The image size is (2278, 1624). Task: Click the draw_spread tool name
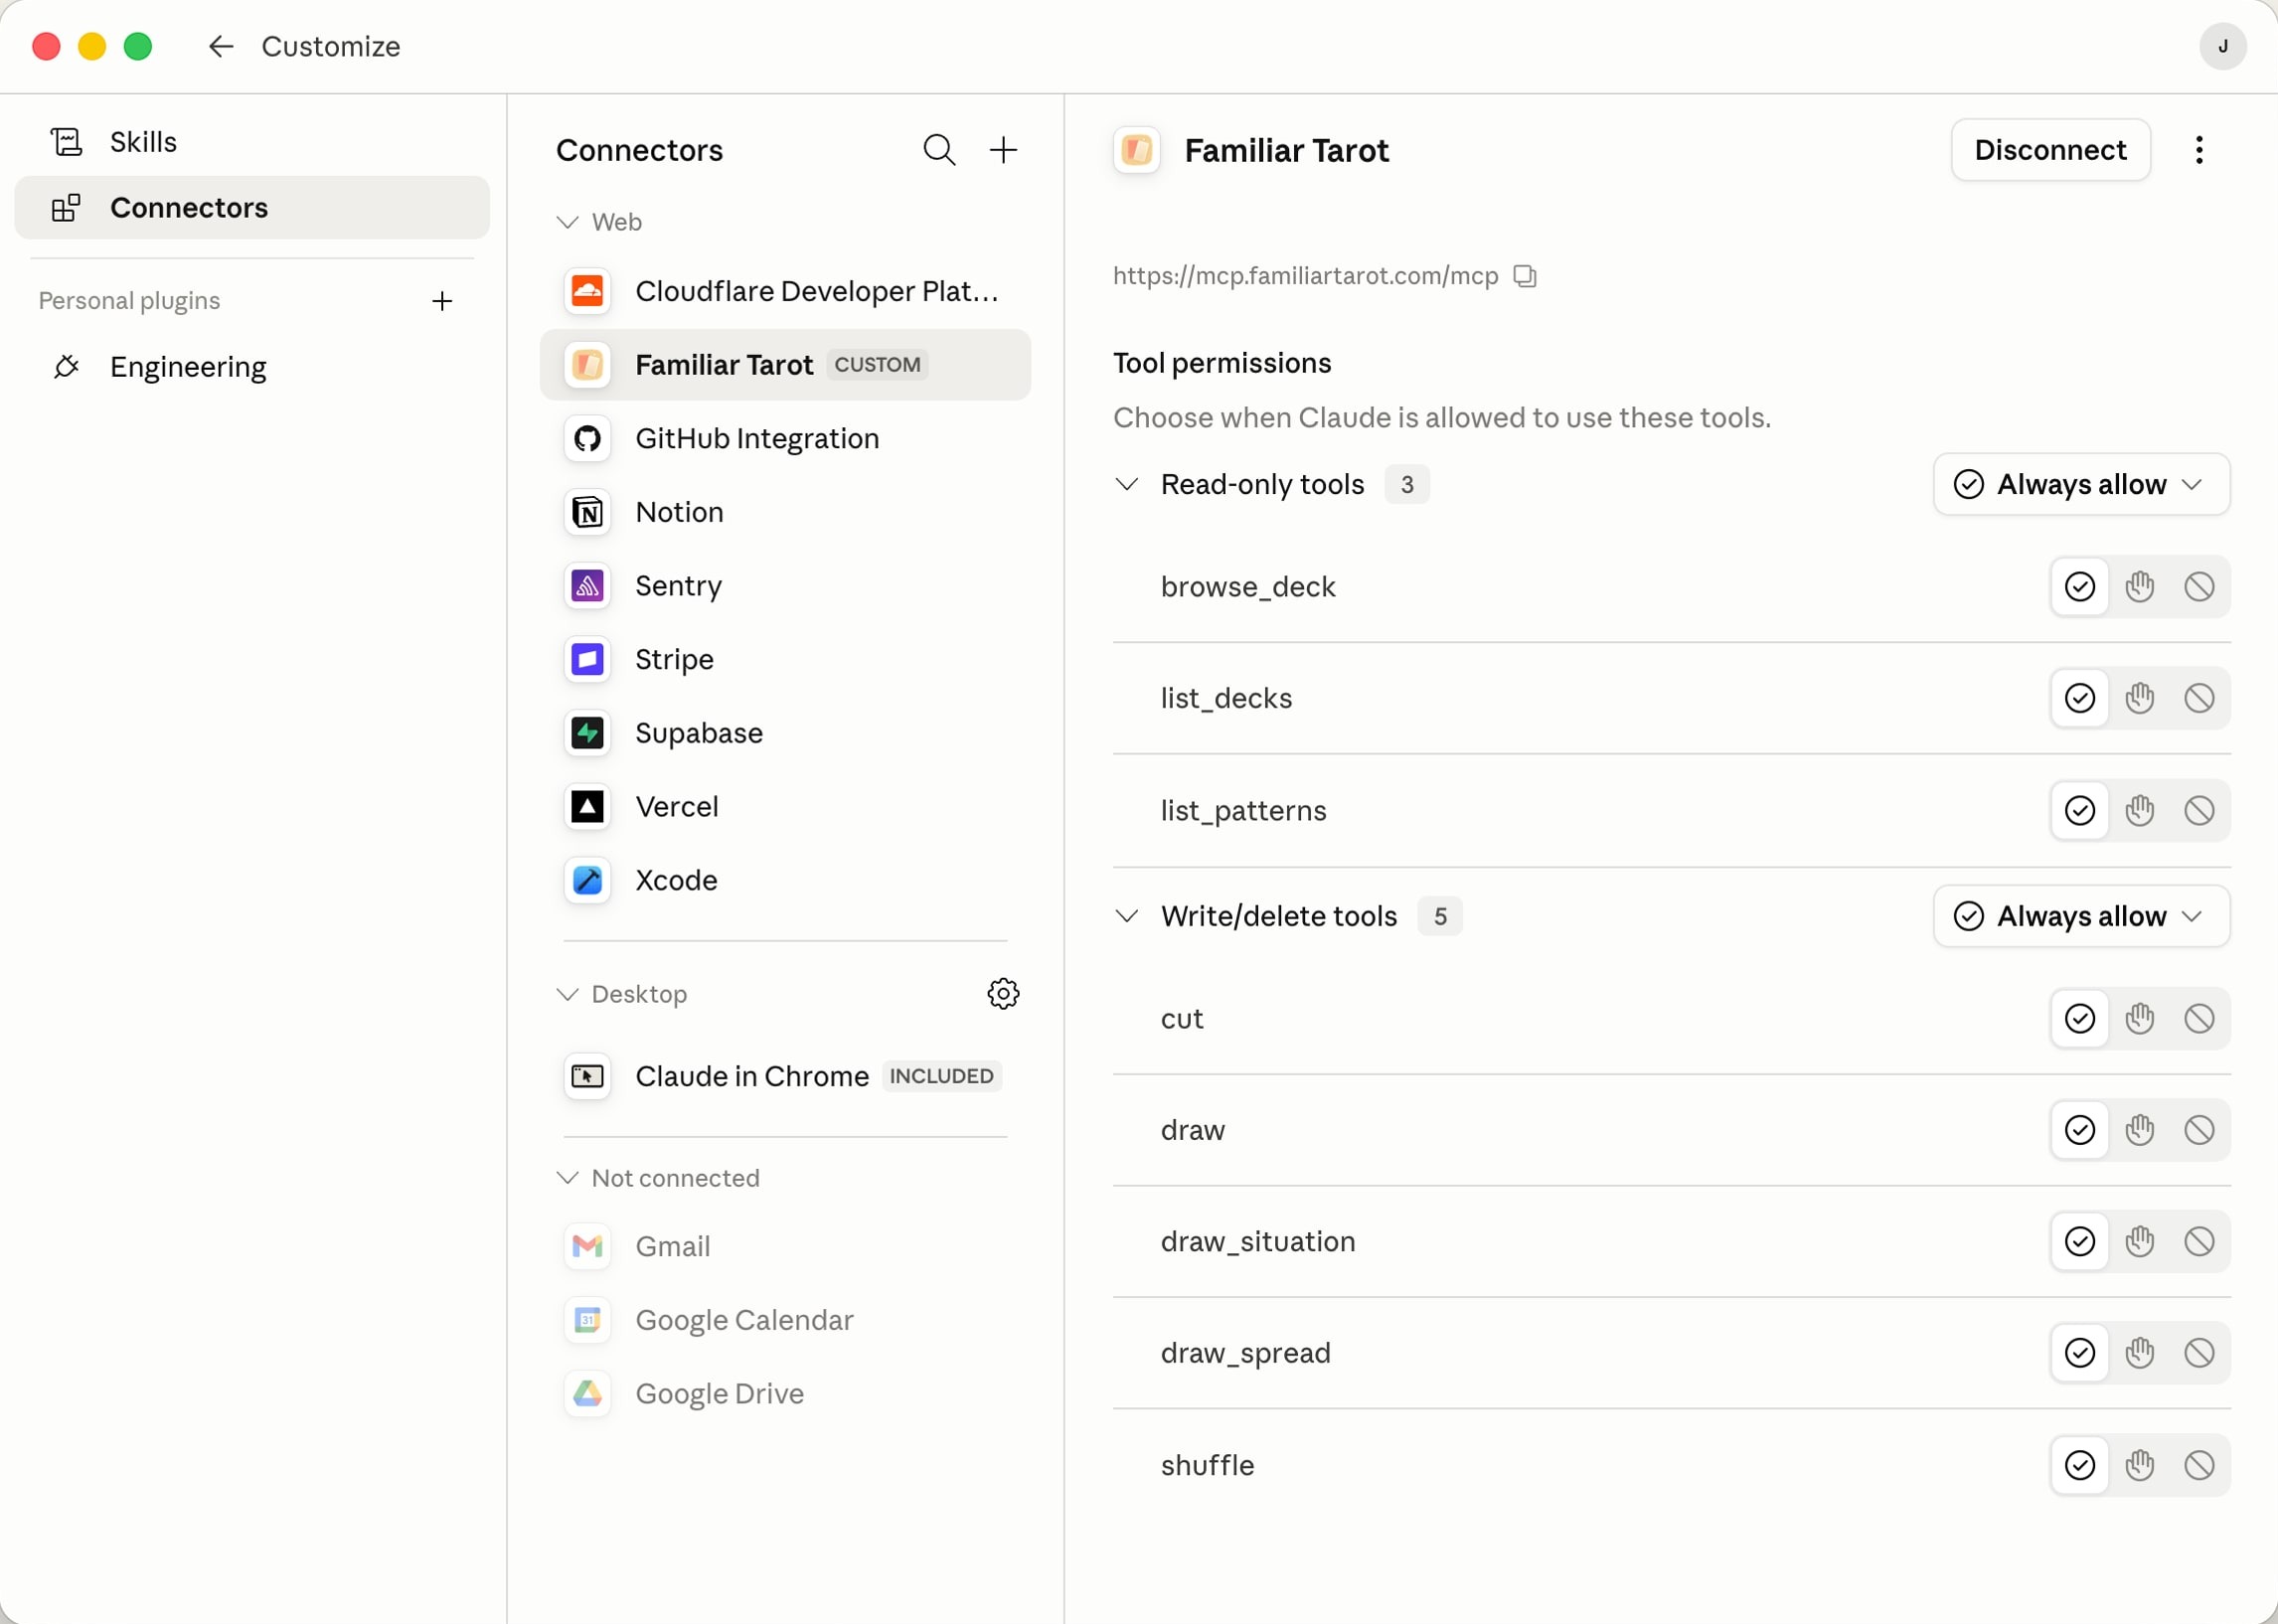pos(1245,1353)
